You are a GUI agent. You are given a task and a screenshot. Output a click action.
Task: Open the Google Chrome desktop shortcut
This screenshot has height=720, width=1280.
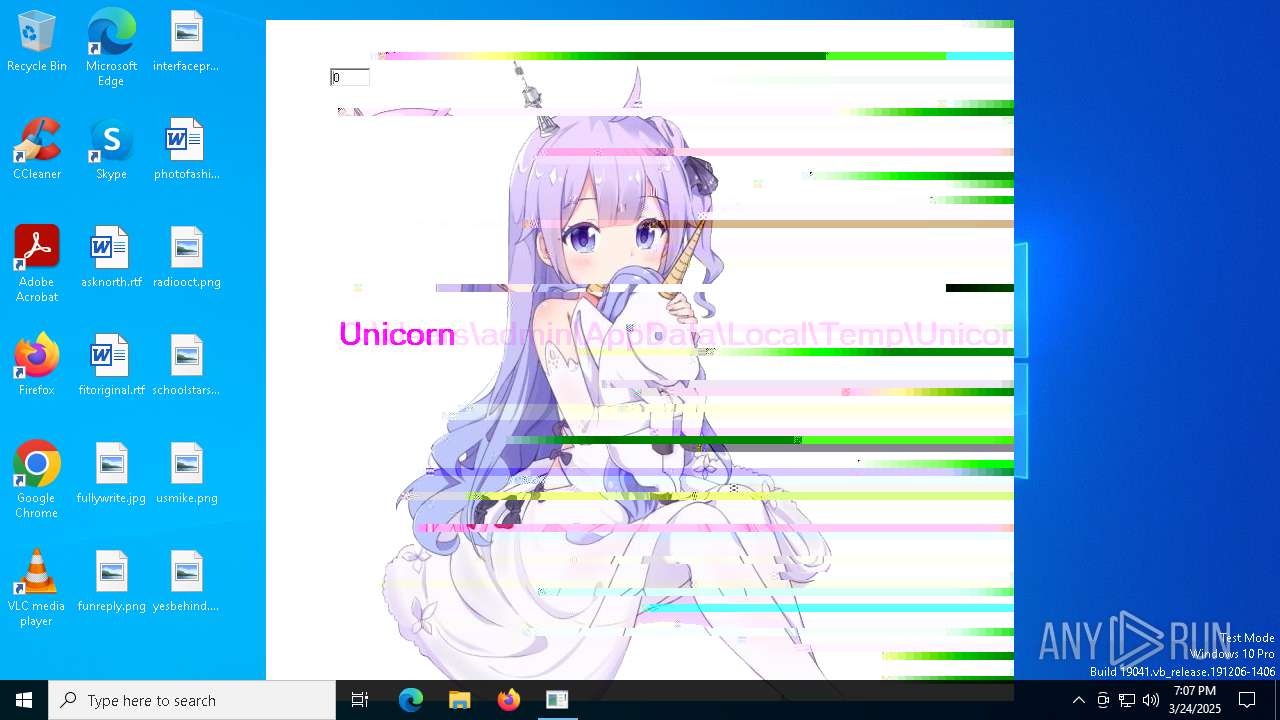click(37, 480)
